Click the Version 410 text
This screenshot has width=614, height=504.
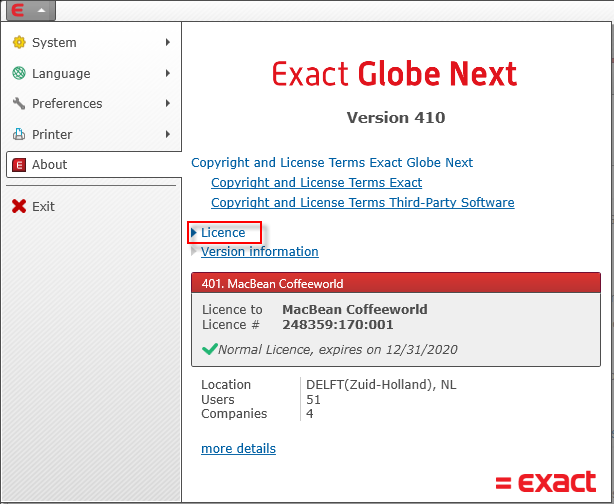coord(396,117)
